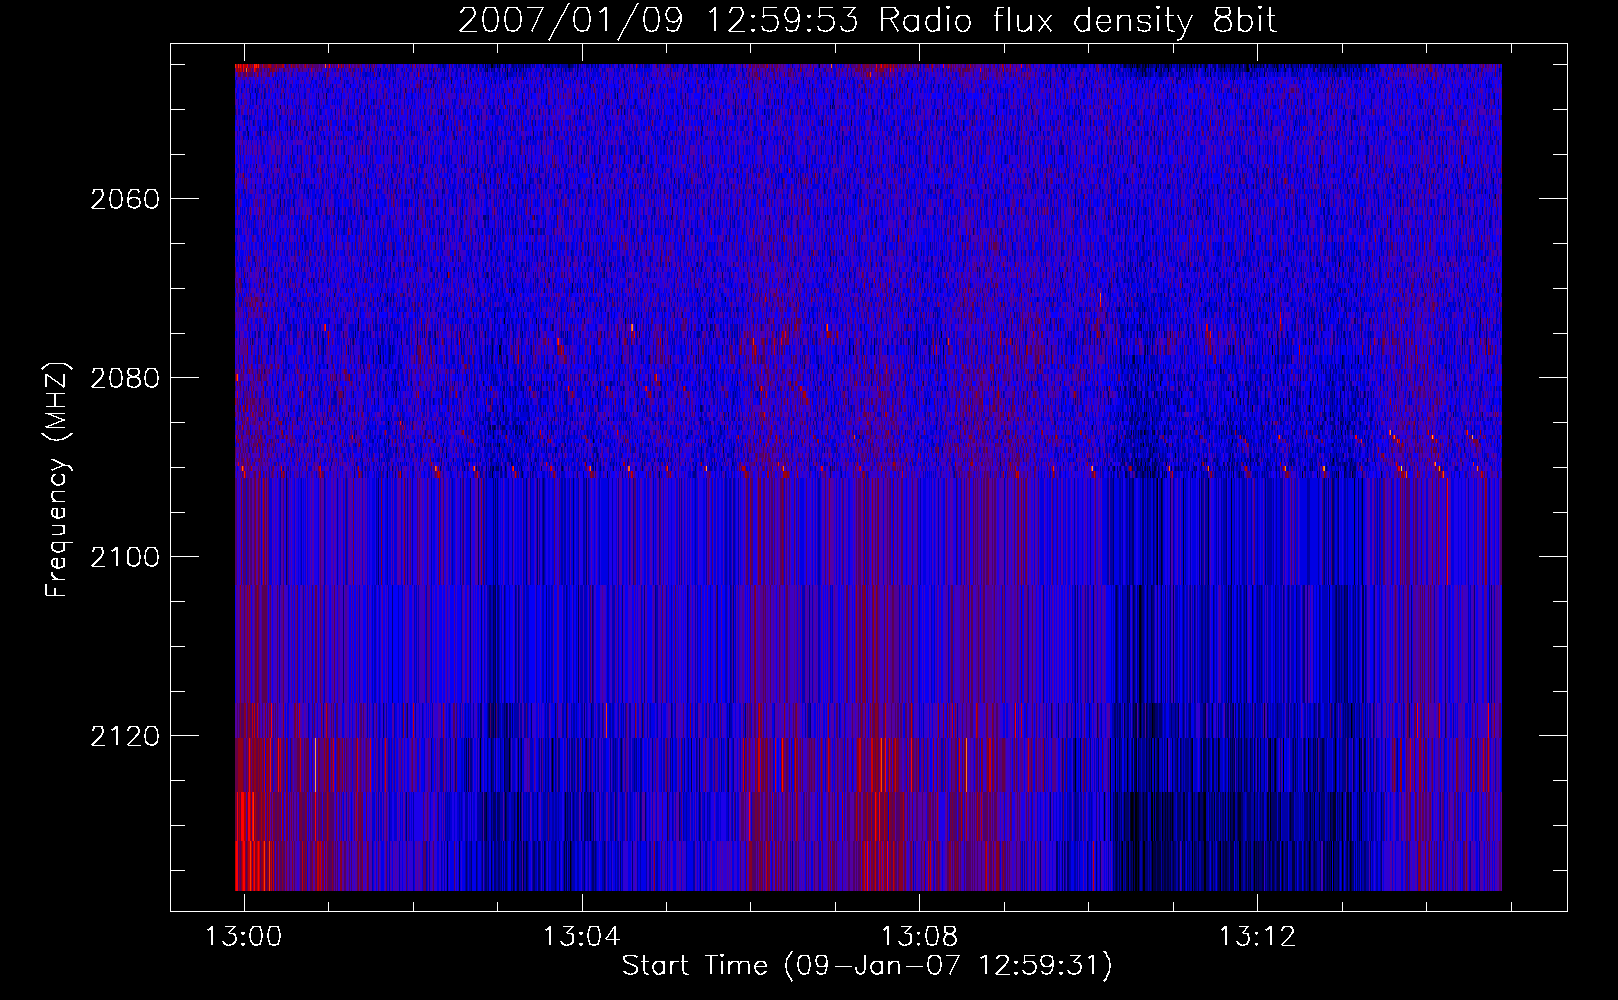
Task: Click the 2060 frequency axis label
Action: tap(125, 199)
